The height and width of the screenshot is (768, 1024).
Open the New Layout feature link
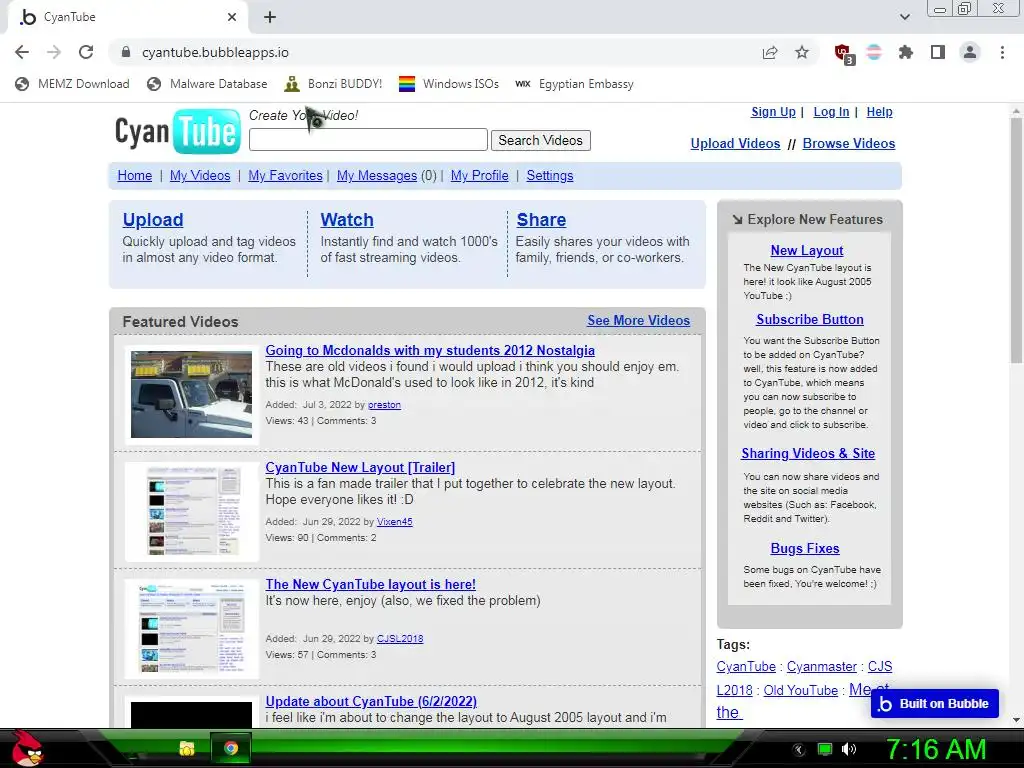(x=807, y=251)
